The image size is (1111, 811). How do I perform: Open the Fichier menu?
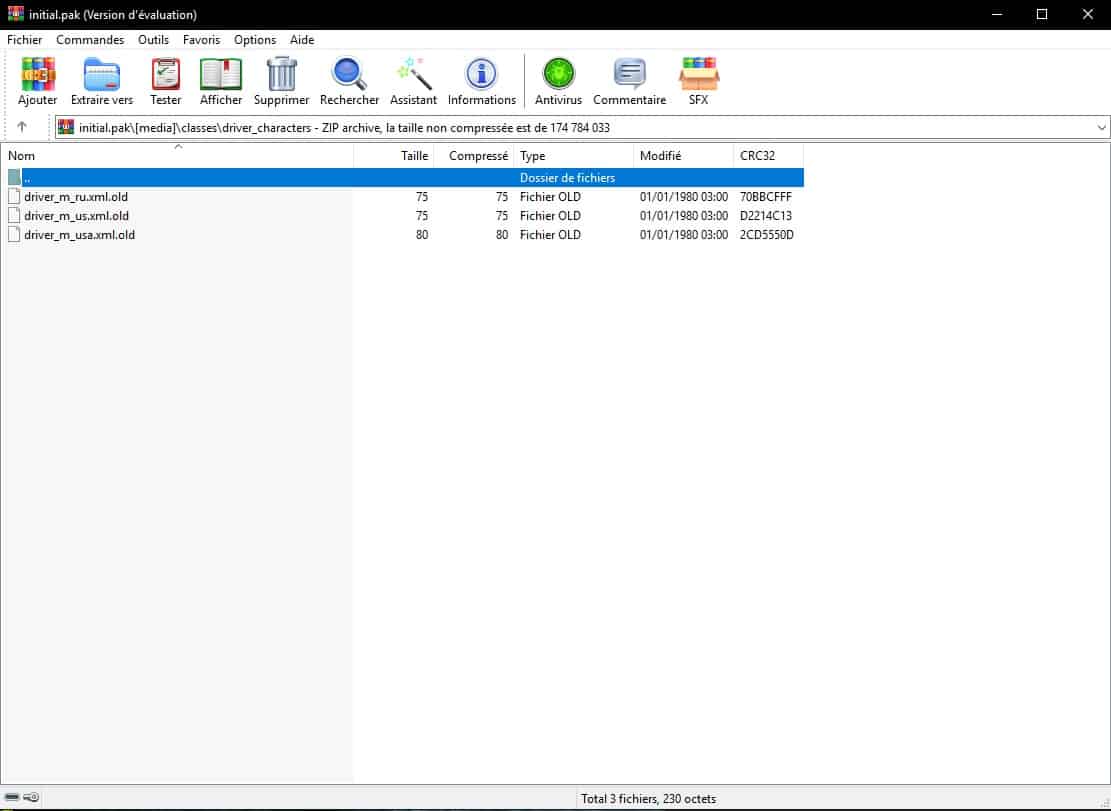point(24,40)
